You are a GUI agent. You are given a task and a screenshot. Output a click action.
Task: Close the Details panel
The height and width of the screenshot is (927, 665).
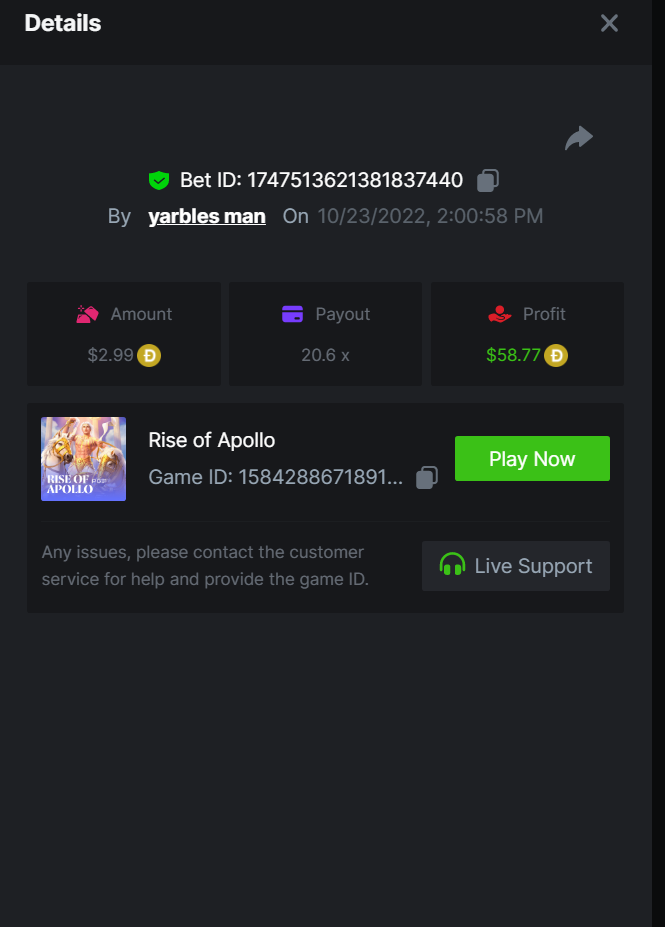(609, 23)
